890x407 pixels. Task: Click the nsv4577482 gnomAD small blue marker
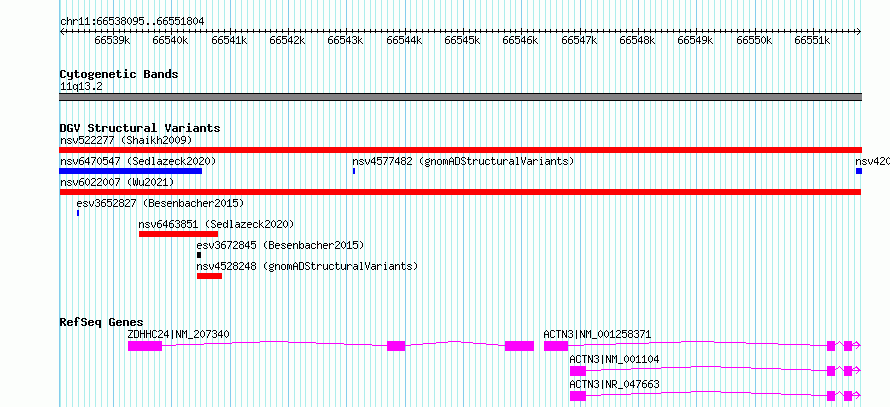pyautogui.click(x=354, y=171)
